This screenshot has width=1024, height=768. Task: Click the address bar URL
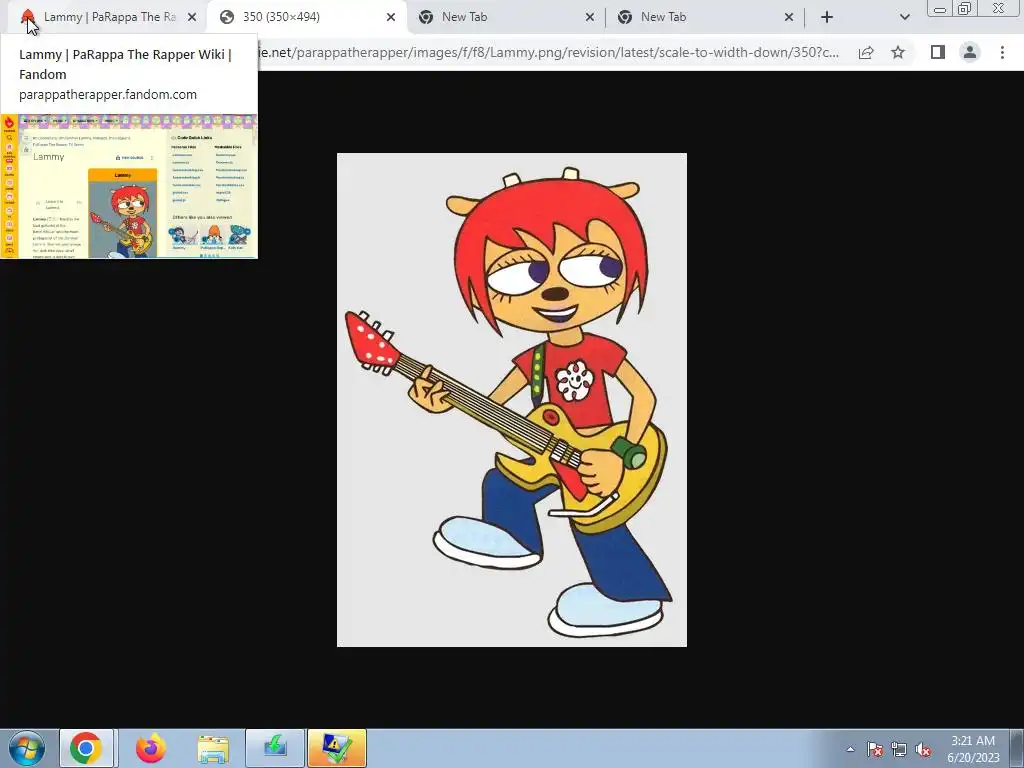[x=549, y=52]
